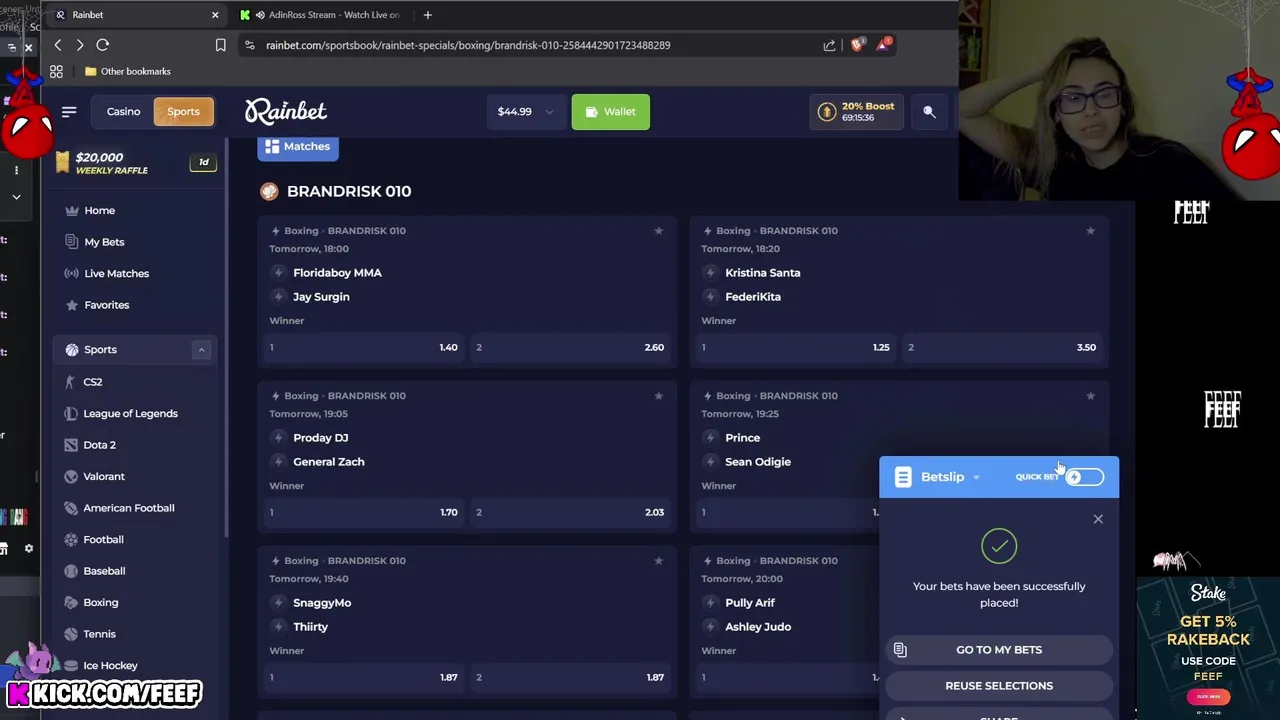Open the hamburger menu beside Casino
The width and height of the screenshot is (1280, 720).
(x=69, y=111)
